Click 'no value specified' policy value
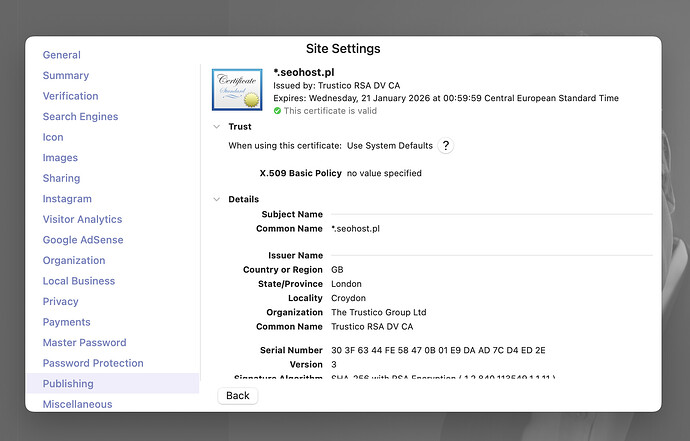 [384, 173]
